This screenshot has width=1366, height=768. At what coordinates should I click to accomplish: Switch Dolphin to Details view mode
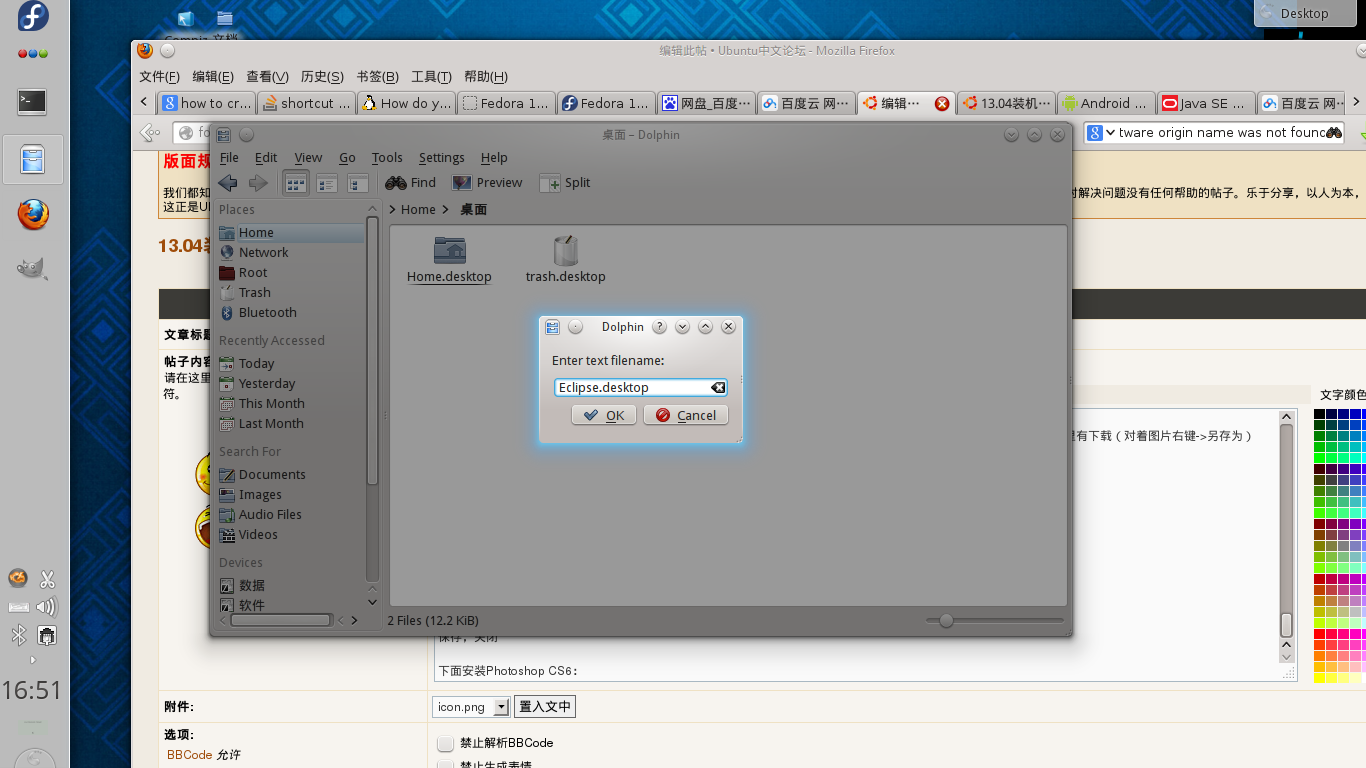[357, 183]
